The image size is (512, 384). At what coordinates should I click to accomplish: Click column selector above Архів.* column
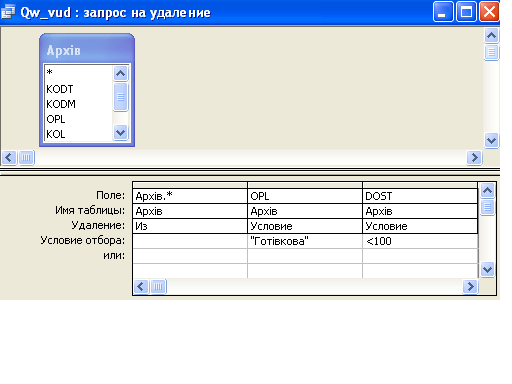coord(190,185)
